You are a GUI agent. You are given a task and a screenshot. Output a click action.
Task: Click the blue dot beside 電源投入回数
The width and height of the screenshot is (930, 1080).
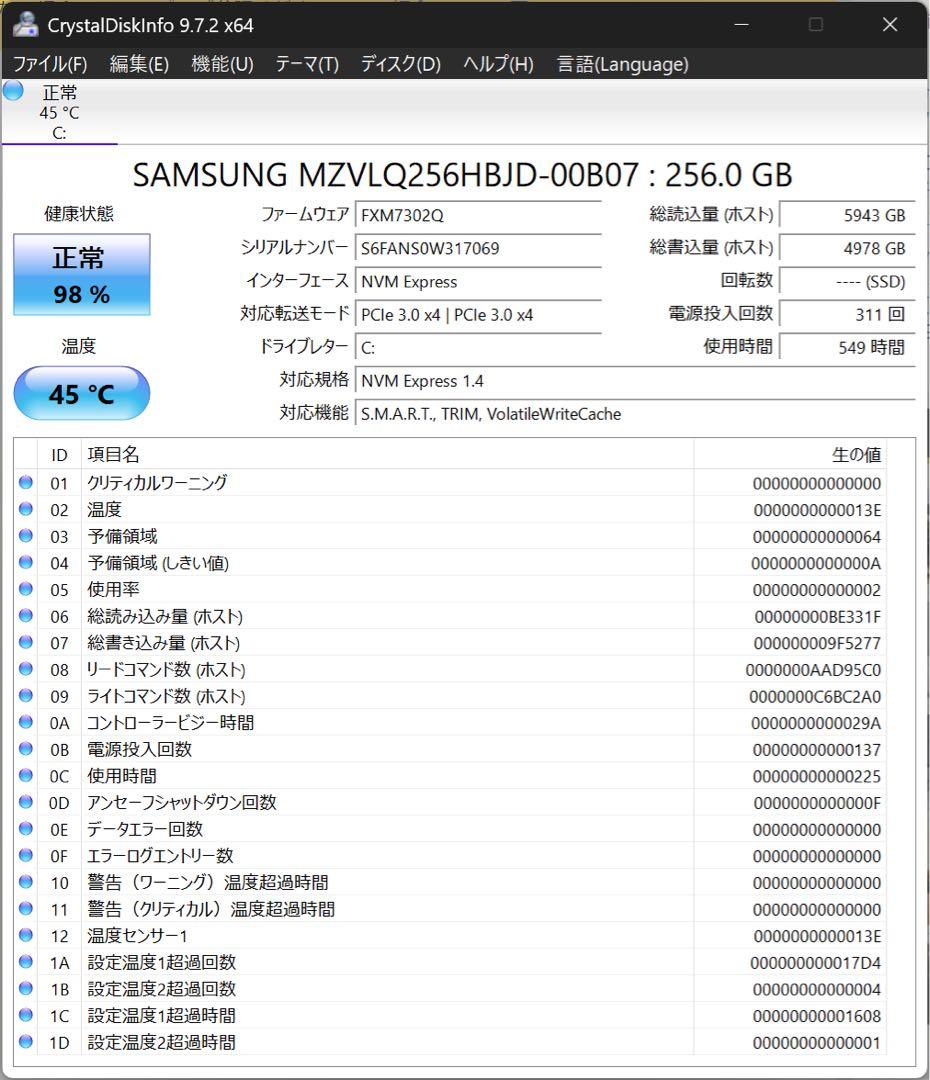tap(26, 749)
